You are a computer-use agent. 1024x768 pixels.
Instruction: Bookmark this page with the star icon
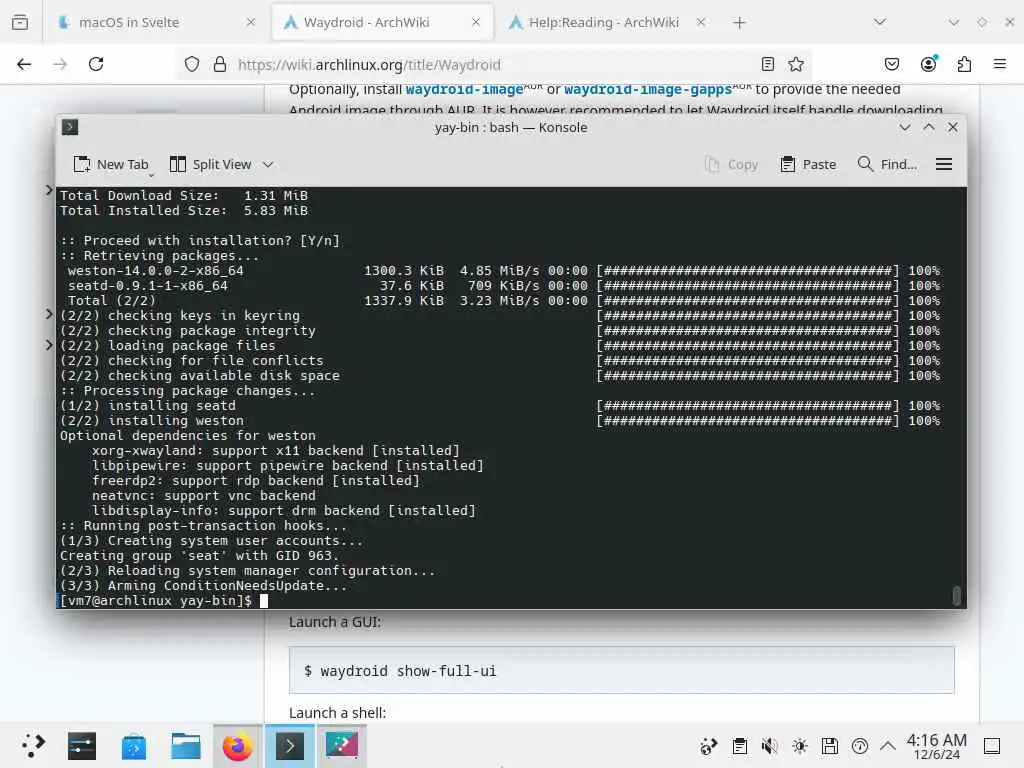[x=795, y=64]
